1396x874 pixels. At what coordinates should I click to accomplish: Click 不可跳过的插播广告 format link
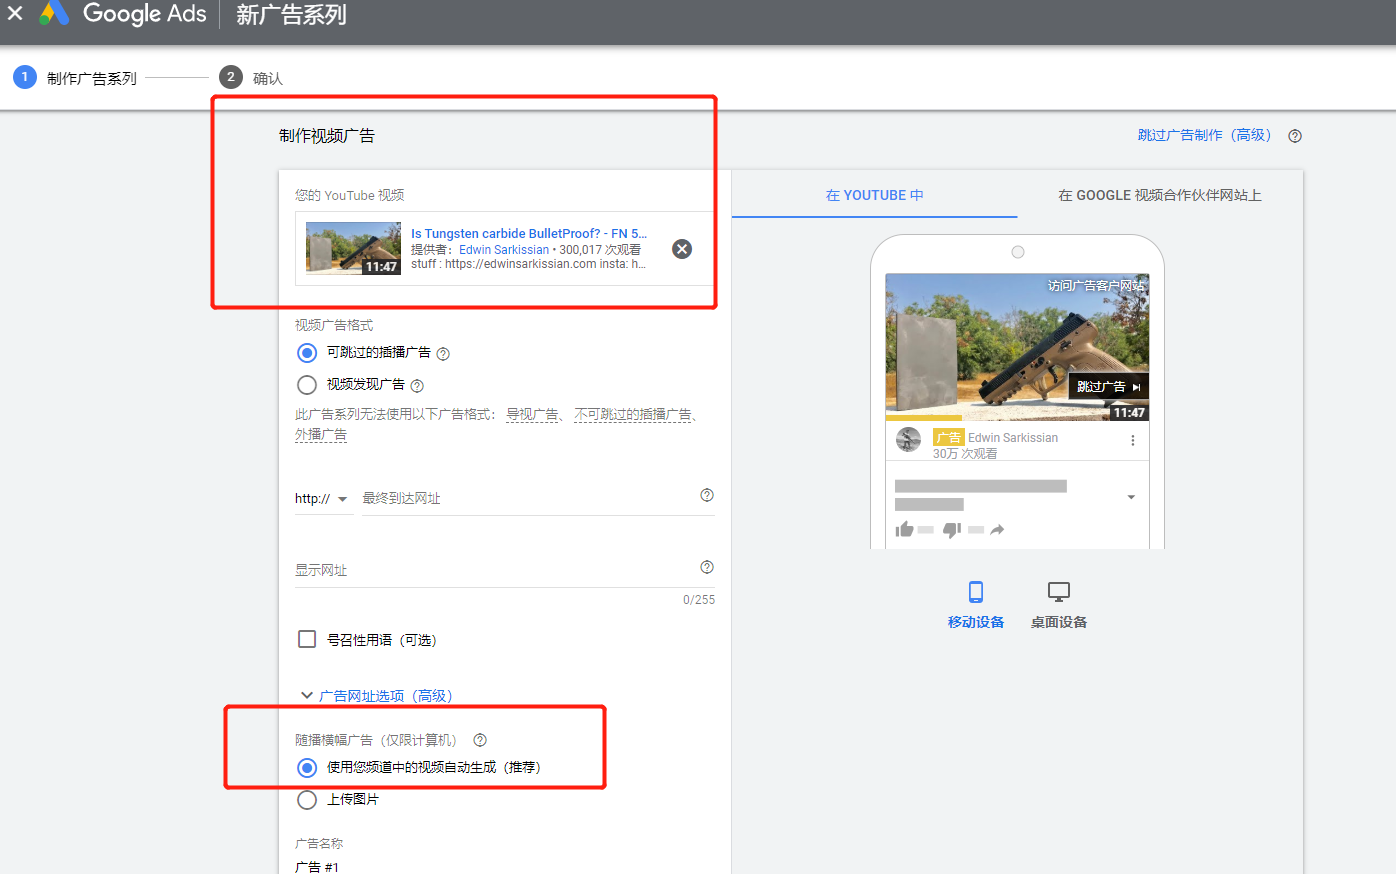click(633, 414)
